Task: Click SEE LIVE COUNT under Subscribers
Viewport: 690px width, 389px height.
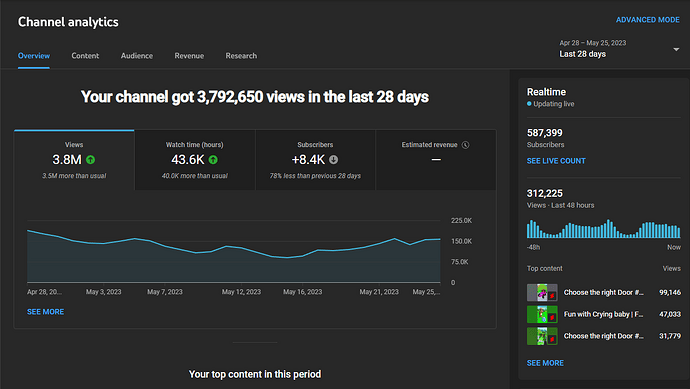Action: 556,161
